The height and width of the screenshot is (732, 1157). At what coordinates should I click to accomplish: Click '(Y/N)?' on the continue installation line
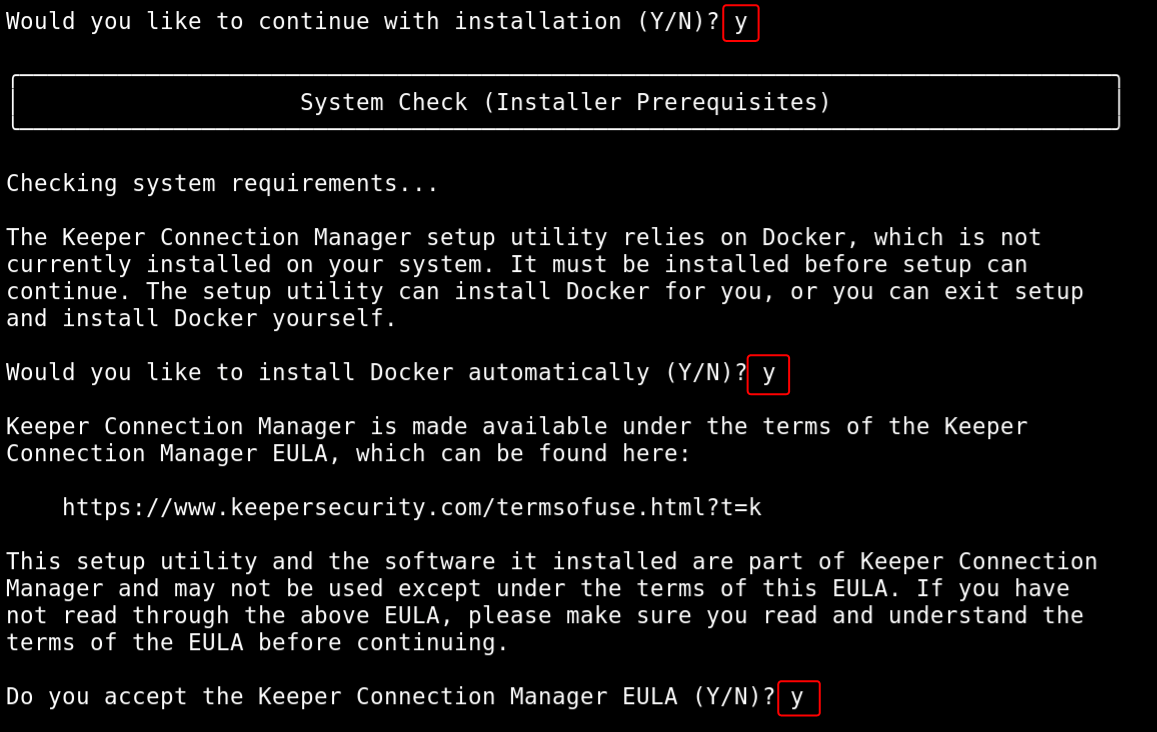pyautogui.click(x=677, y=22)
